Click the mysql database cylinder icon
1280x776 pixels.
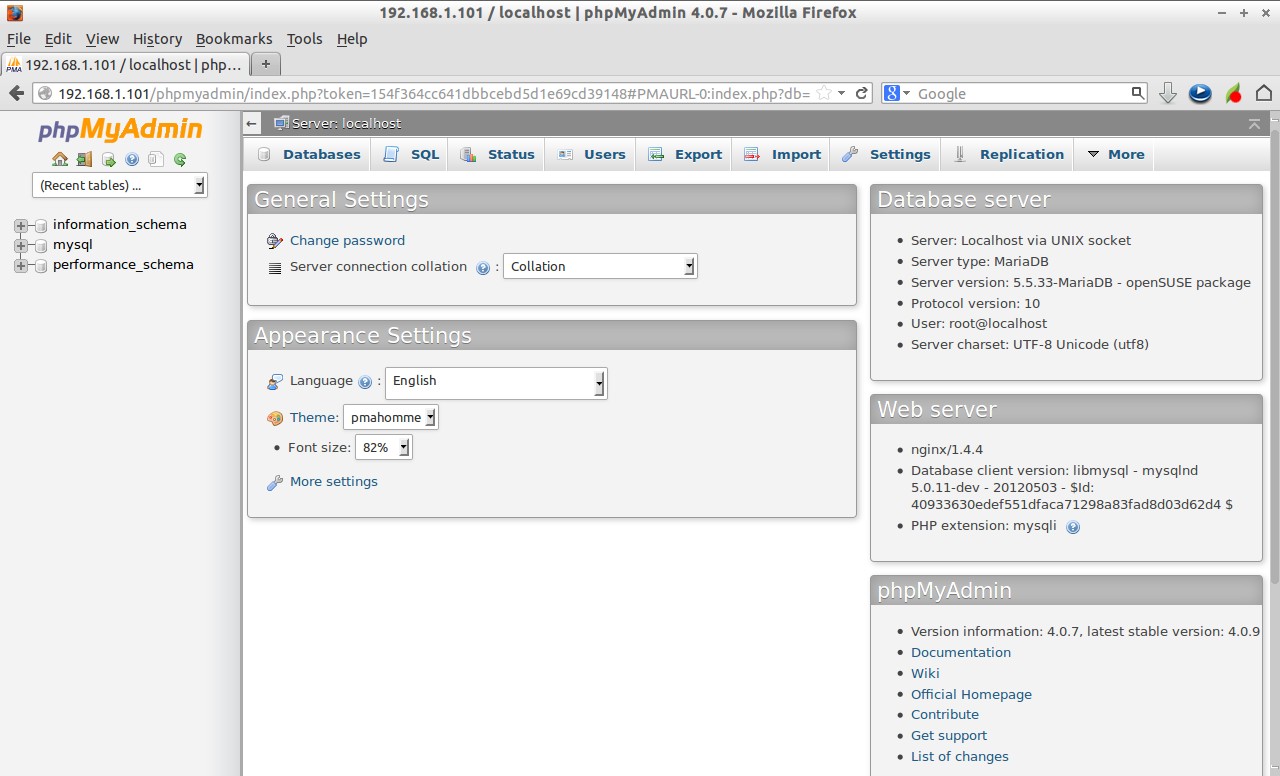tap(41, 245)
